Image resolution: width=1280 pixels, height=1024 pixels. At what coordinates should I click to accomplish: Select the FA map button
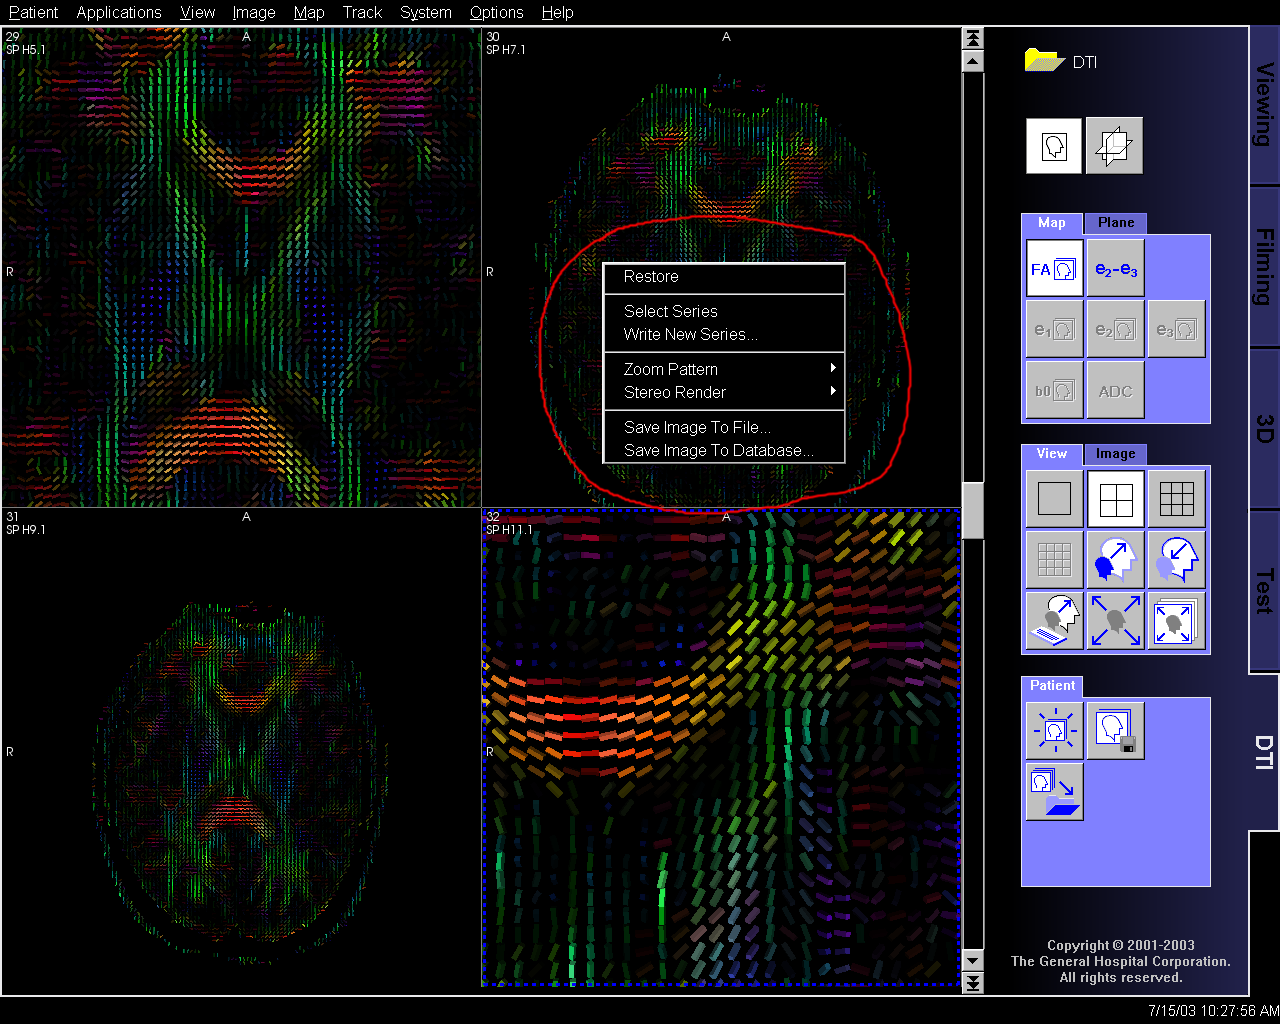(1054, 269)
